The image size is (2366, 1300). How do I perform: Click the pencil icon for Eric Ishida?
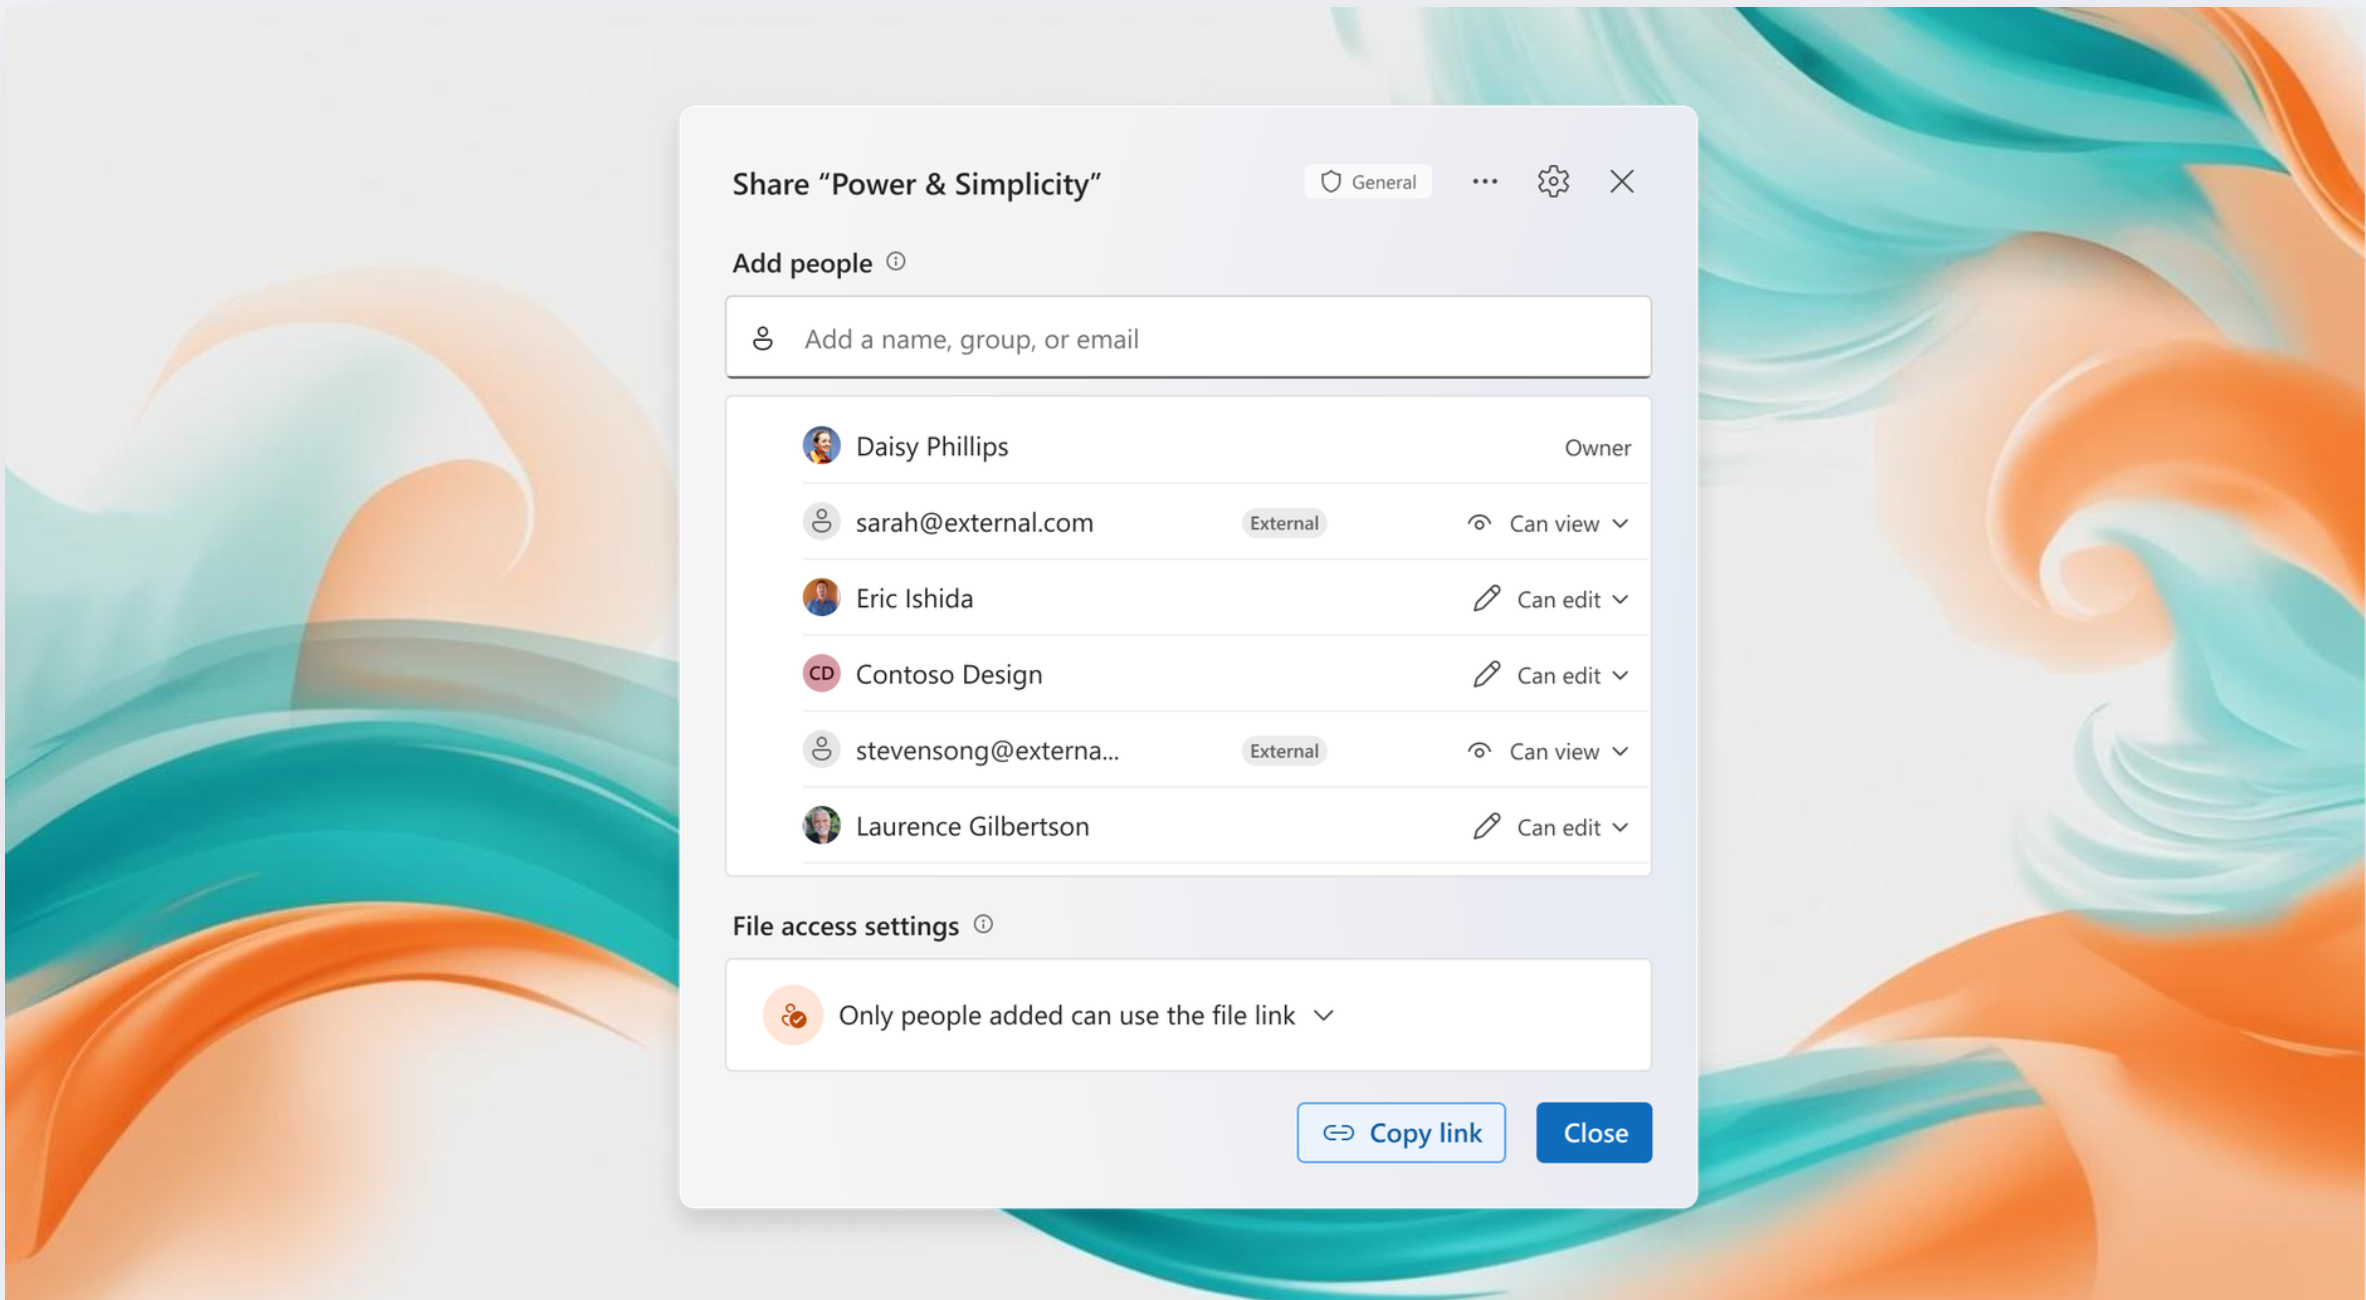coord(1486,599)
